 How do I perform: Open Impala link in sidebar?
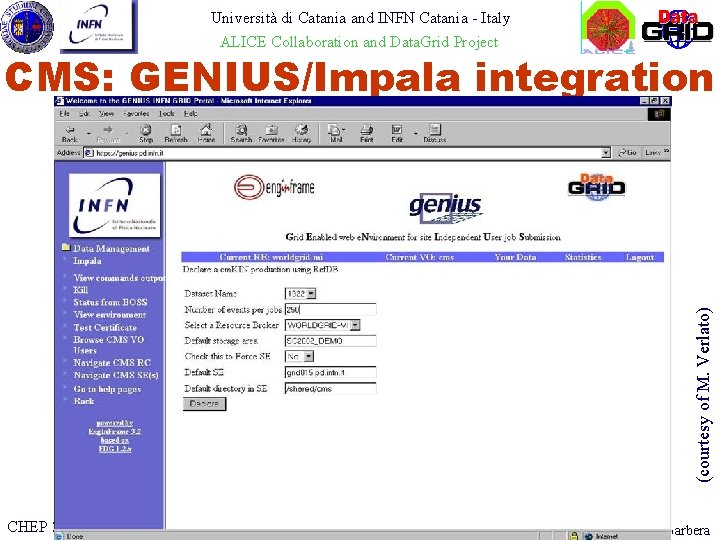click(87, 261)
